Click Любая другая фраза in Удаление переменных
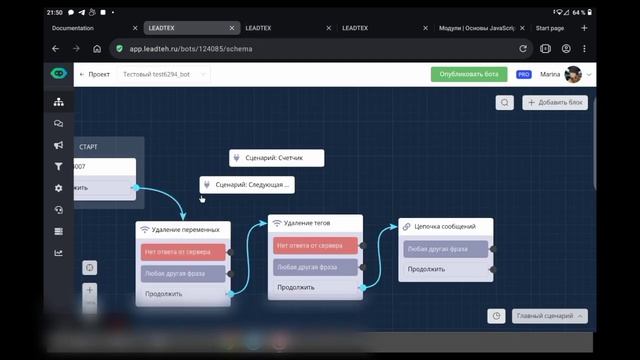Screen dimensions: 640x360 coord(183,273)
